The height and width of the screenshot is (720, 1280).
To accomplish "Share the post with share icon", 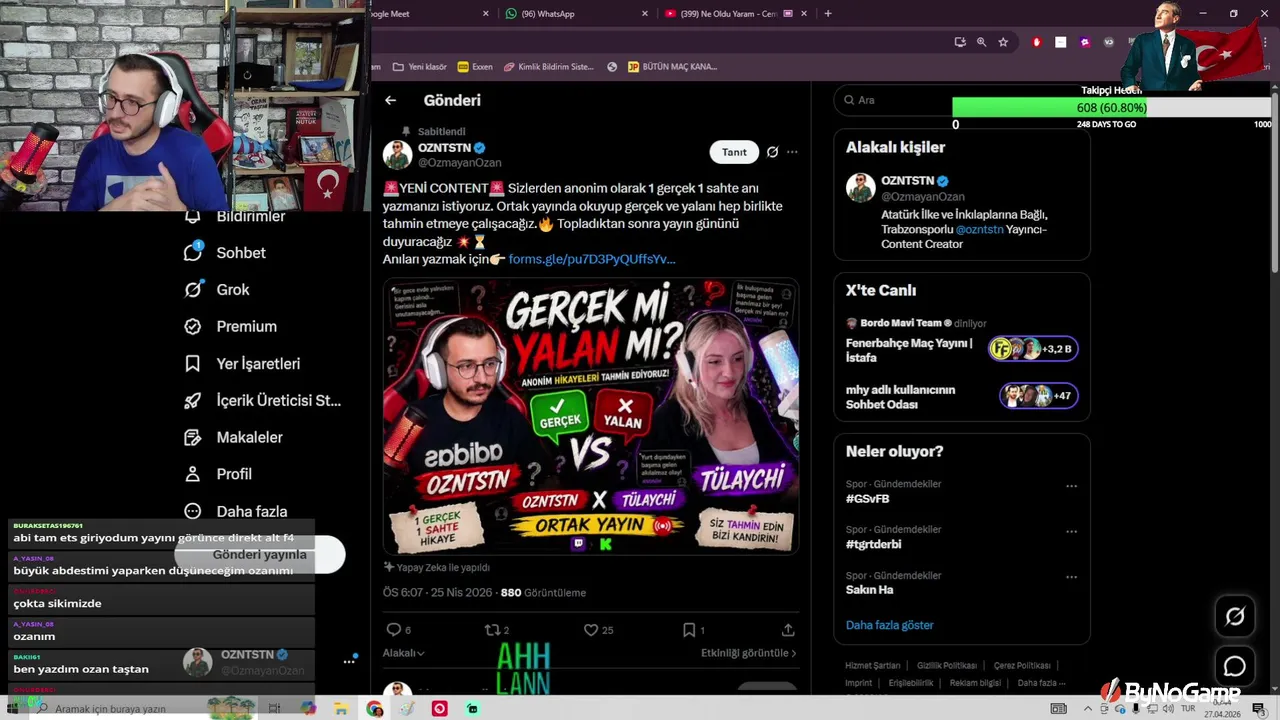I will pos(788,630).
